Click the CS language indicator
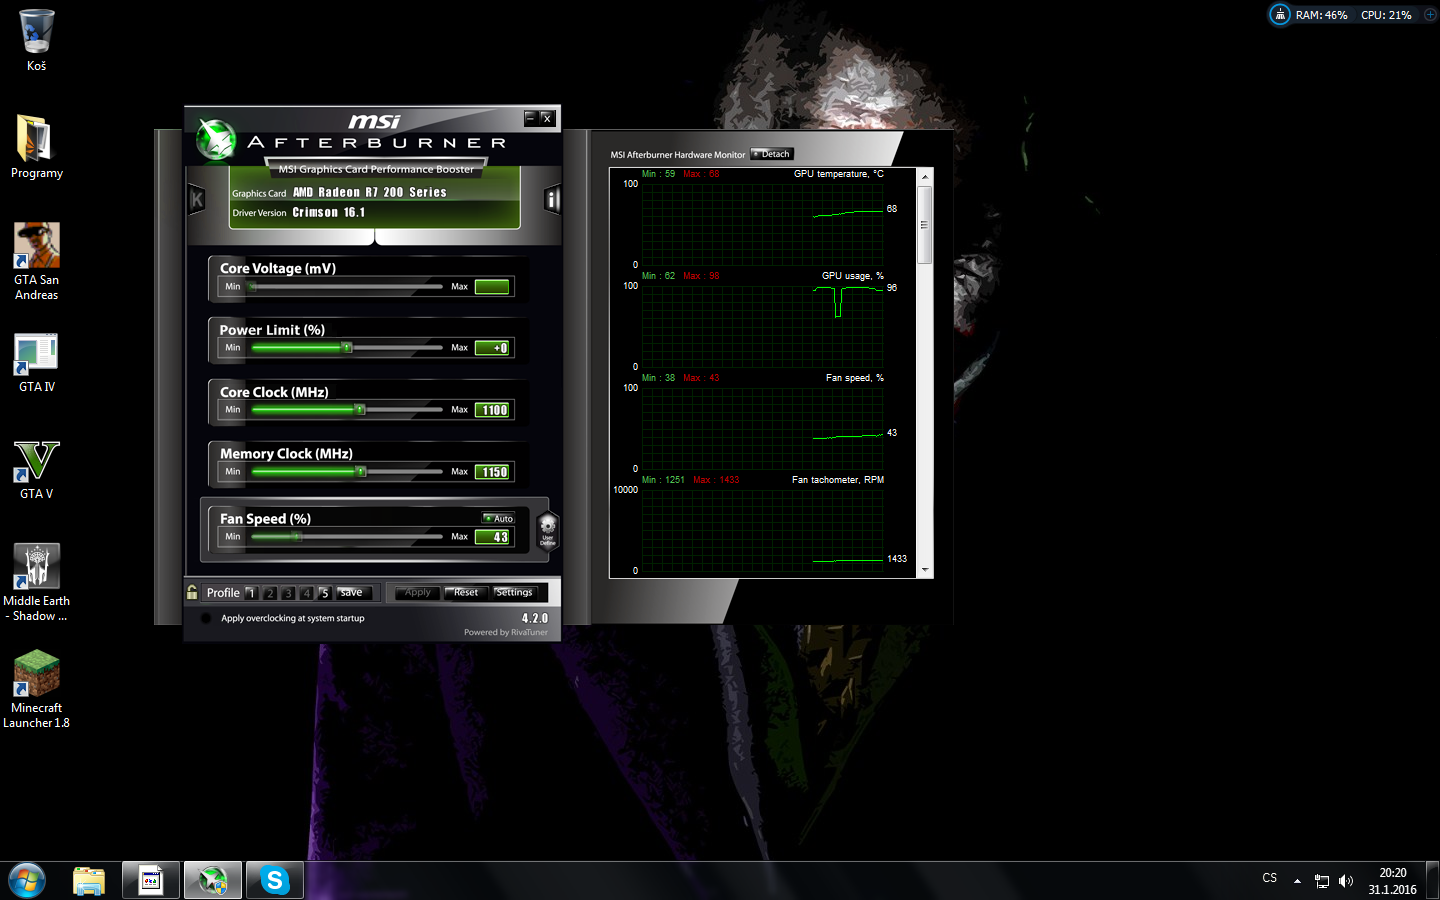The height and width of the screenshot is (900, 1440). tap(1270, 878)
